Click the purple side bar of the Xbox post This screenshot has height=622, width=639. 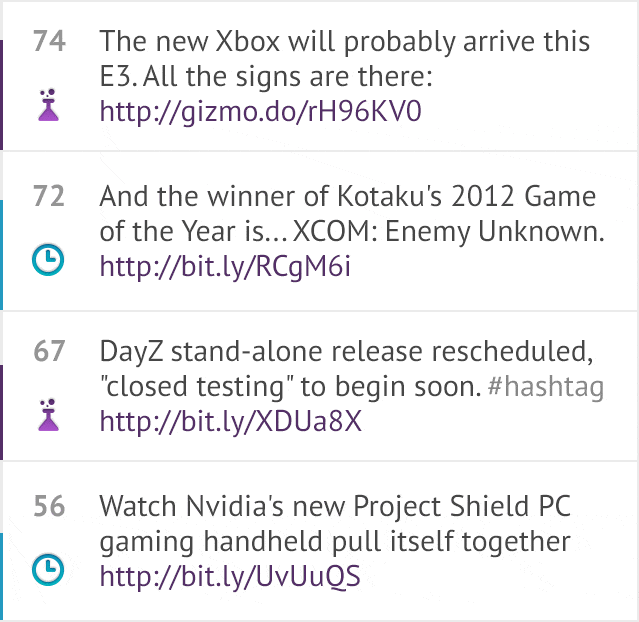[x=1, y=95]
